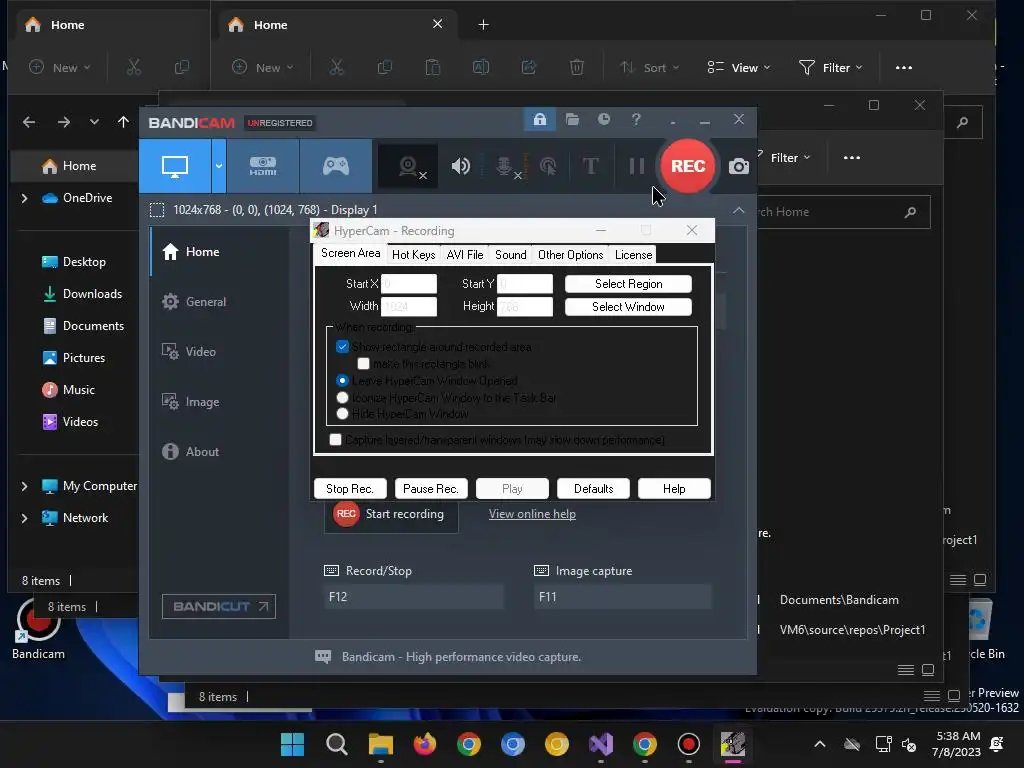Toggle mouse click effects icon in Bandicam
Viewport: 1024px width, 768px height.
(548, 166)
